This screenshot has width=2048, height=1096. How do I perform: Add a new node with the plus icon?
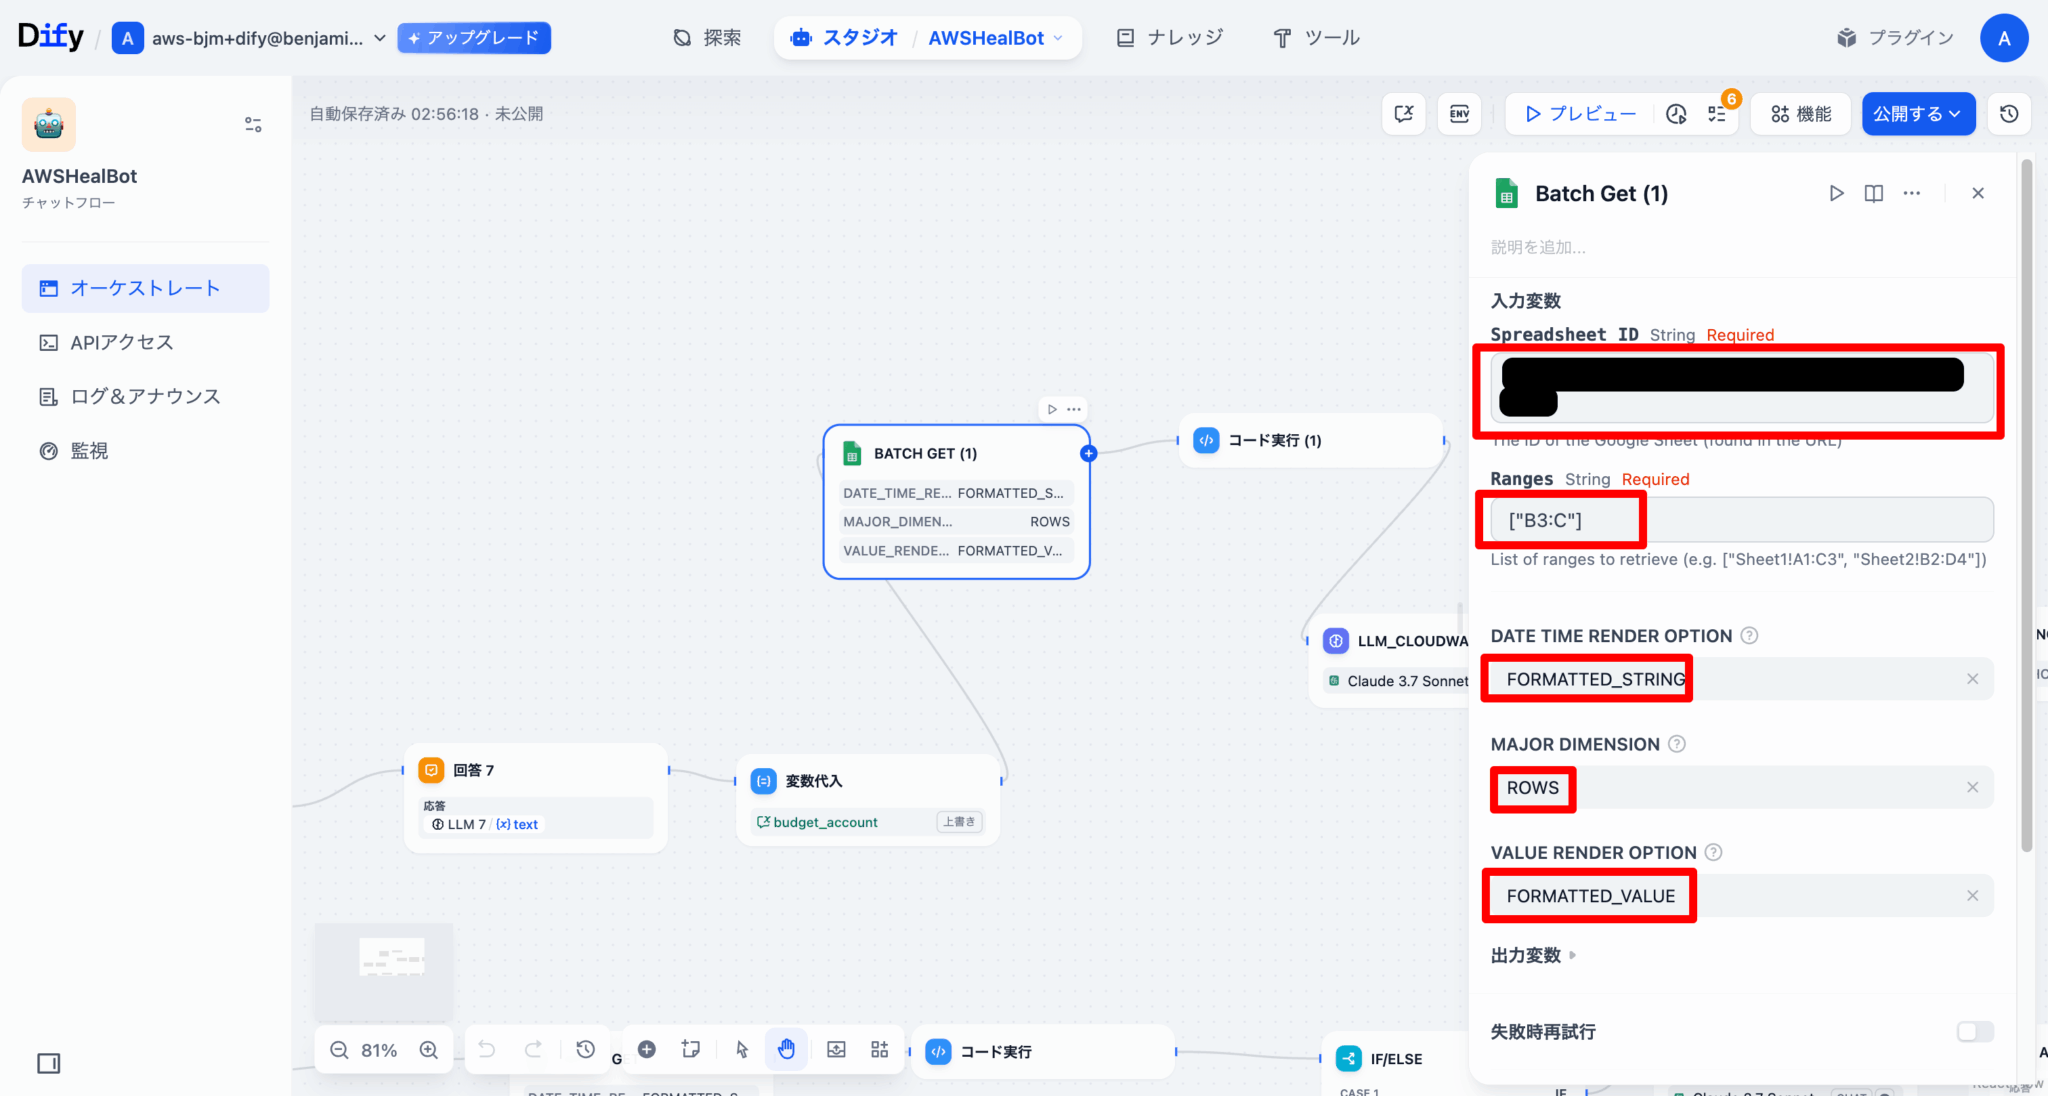(646, 1049)
